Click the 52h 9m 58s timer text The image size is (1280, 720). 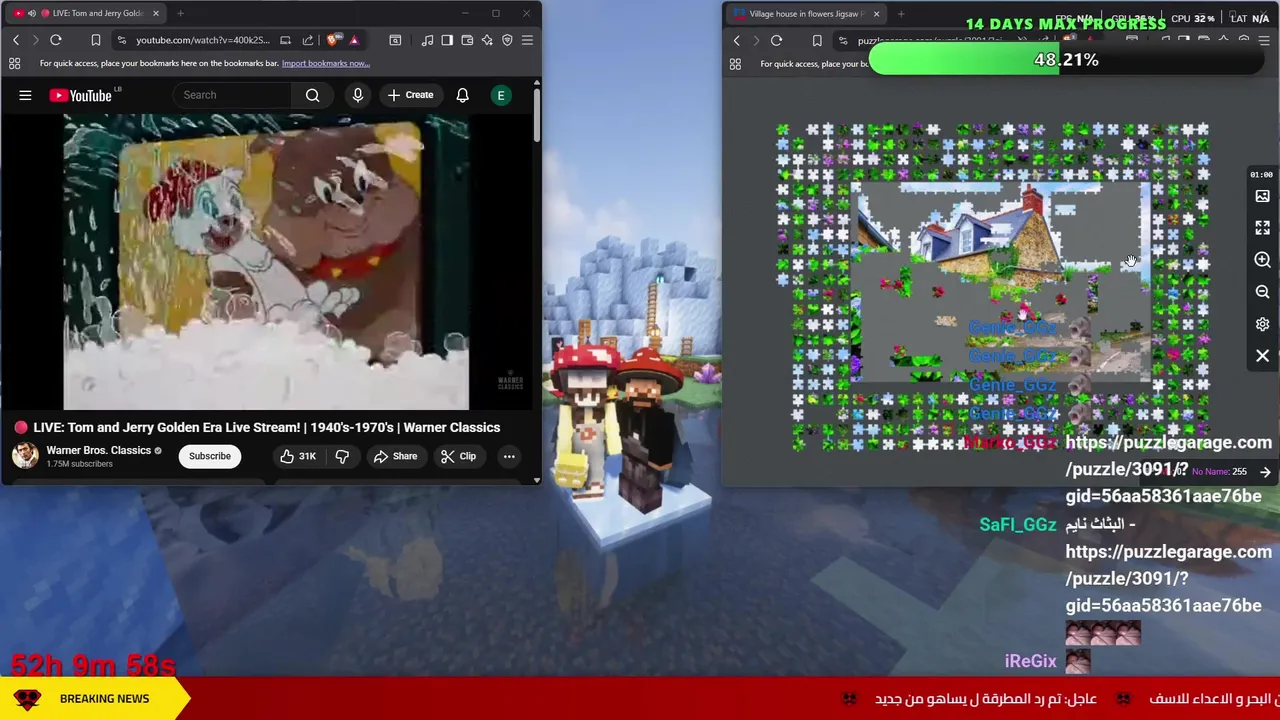(93, 664)
